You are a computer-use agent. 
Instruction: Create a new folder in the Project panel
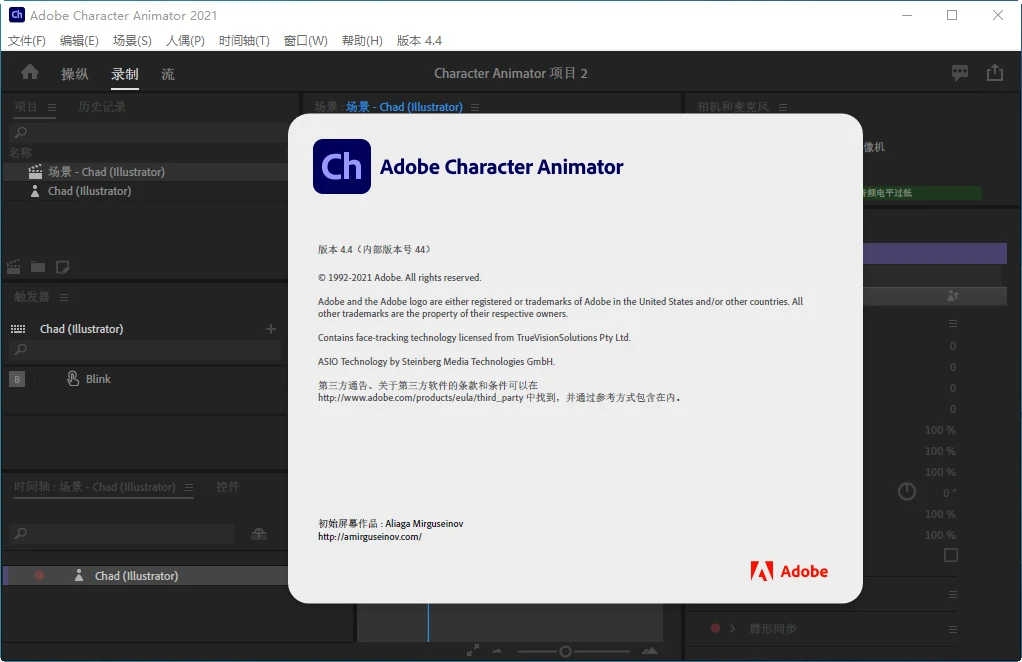[x=38, y=267]
